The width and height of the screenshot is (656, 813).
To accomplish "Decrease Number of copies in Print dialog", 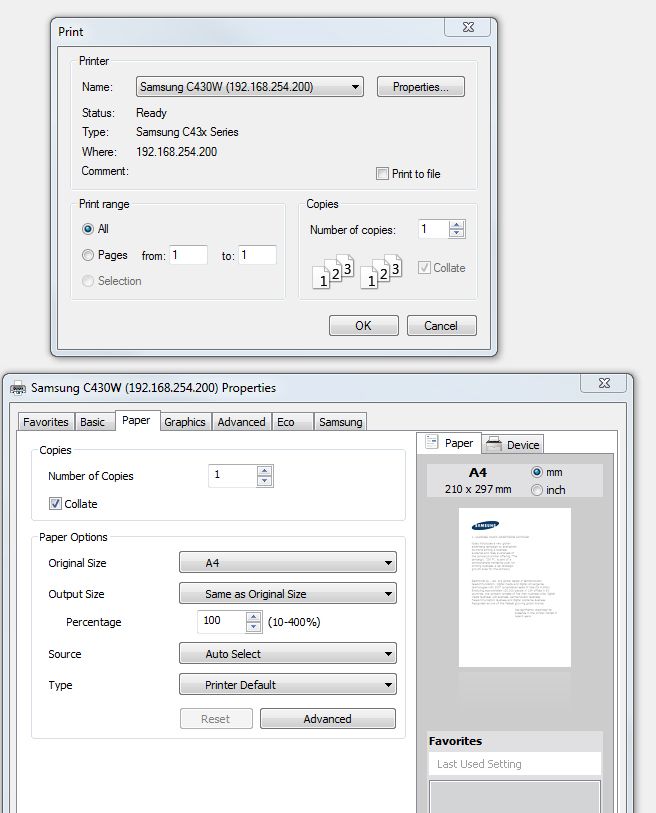I will (456, 233).
